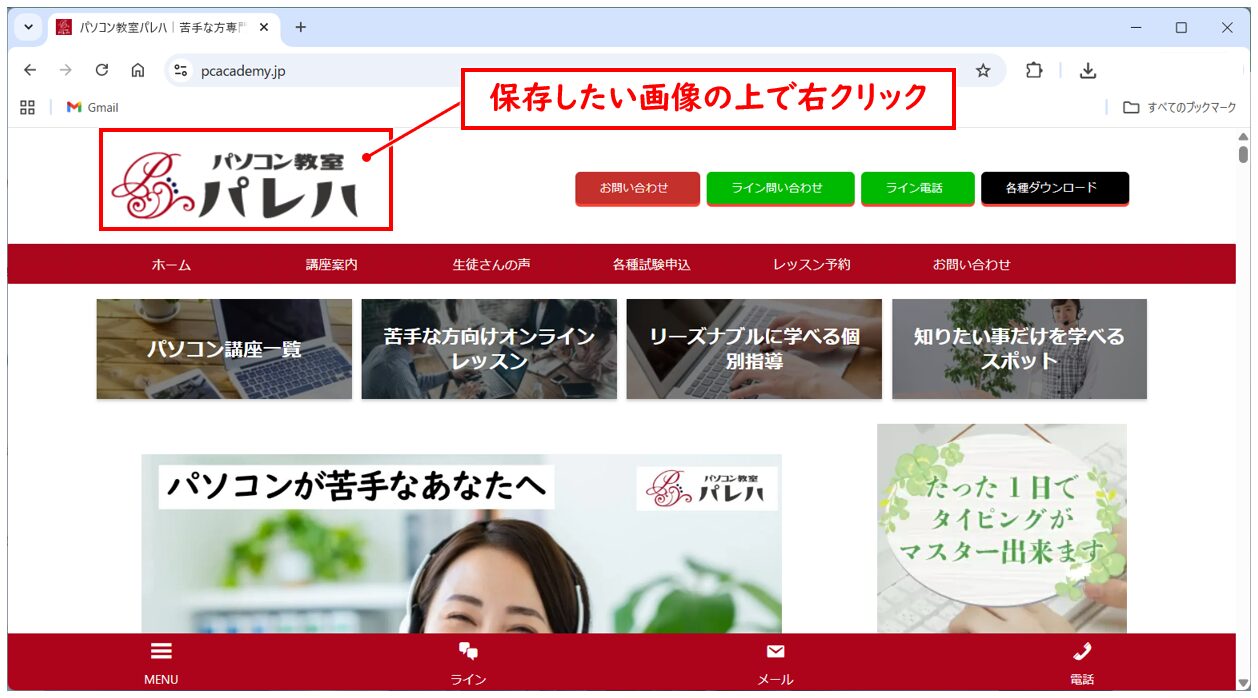Open the MENU hamburger icon in bottom bar
Screen dimensions: 1258x698
point(160,651)
